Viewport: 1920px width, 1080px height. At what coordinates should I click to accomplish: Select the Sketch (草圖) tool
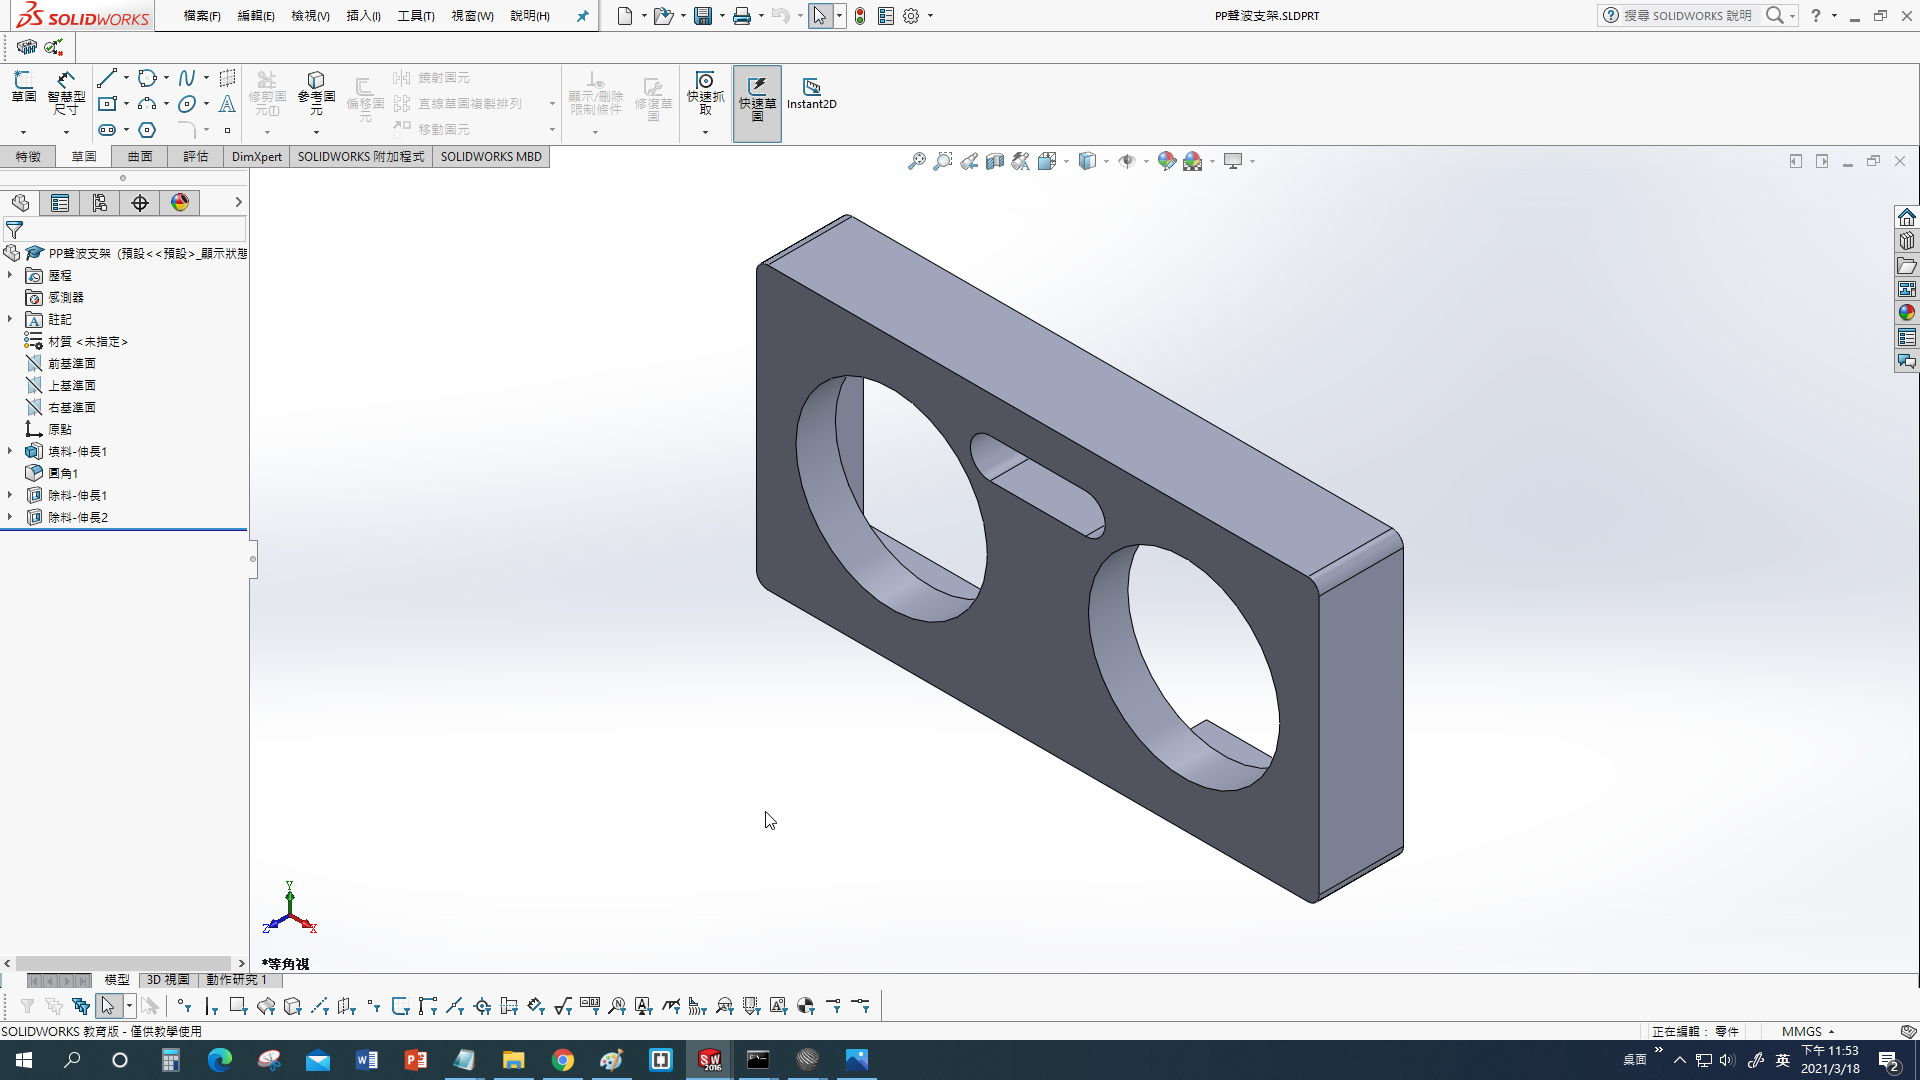click(24, 87)
